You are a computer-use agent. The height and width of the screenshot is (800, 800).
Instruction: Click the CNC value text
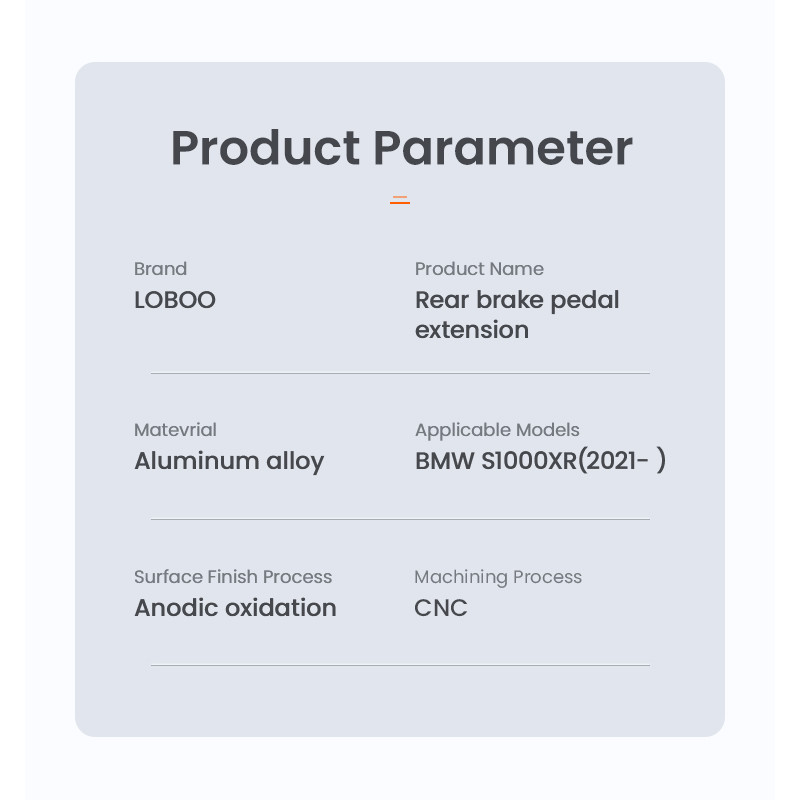[440, 608]
